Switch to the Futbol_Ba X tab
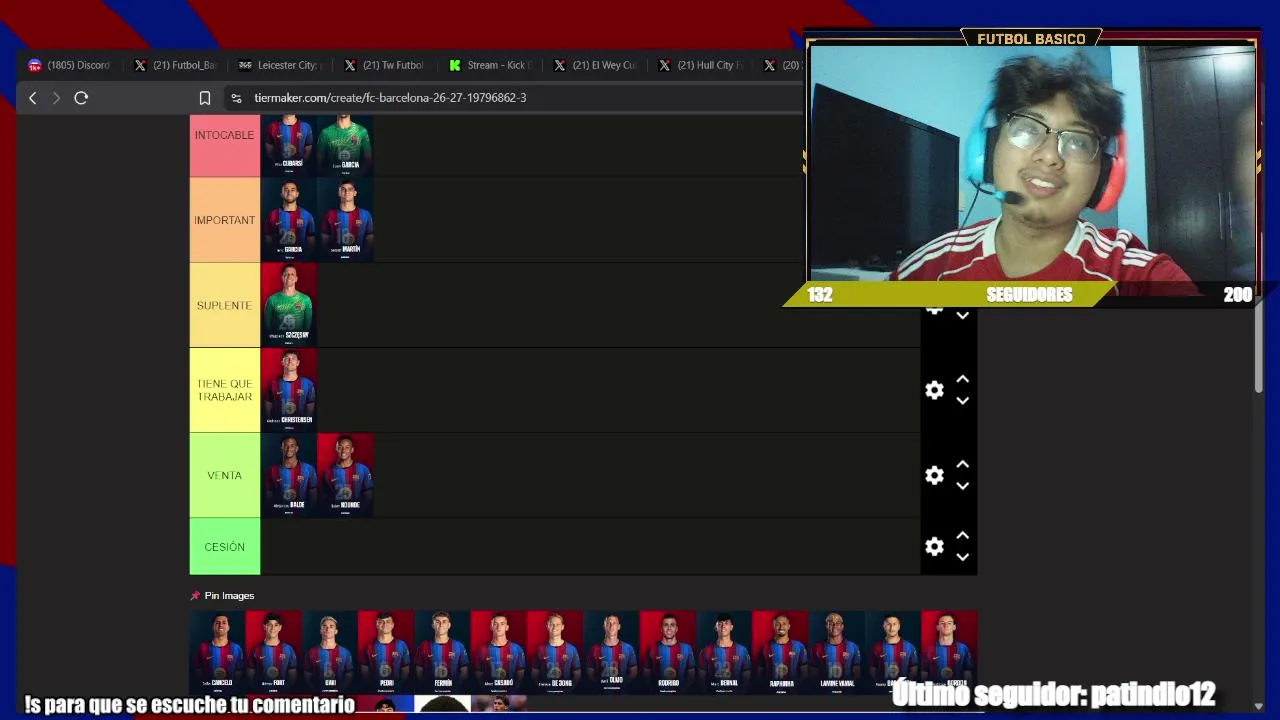 point(175,65)
